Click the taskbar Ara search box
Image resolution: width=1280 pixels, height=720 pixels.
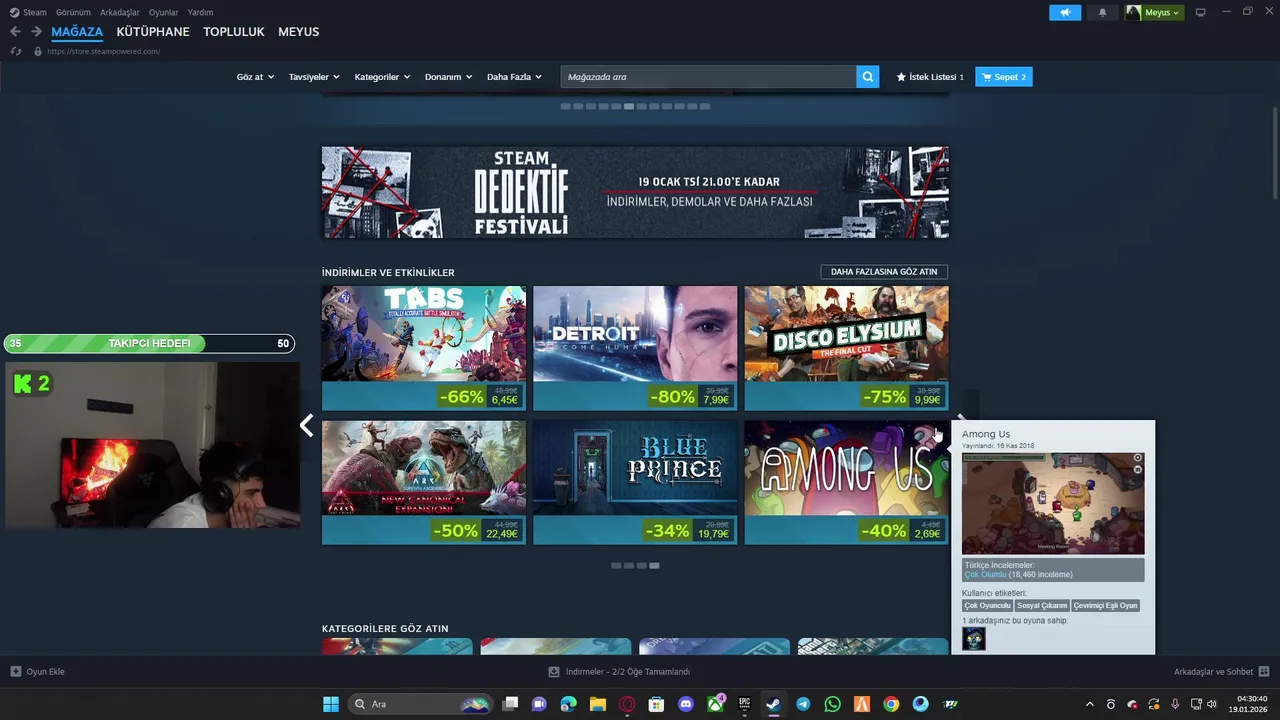(x=421, y=704)
